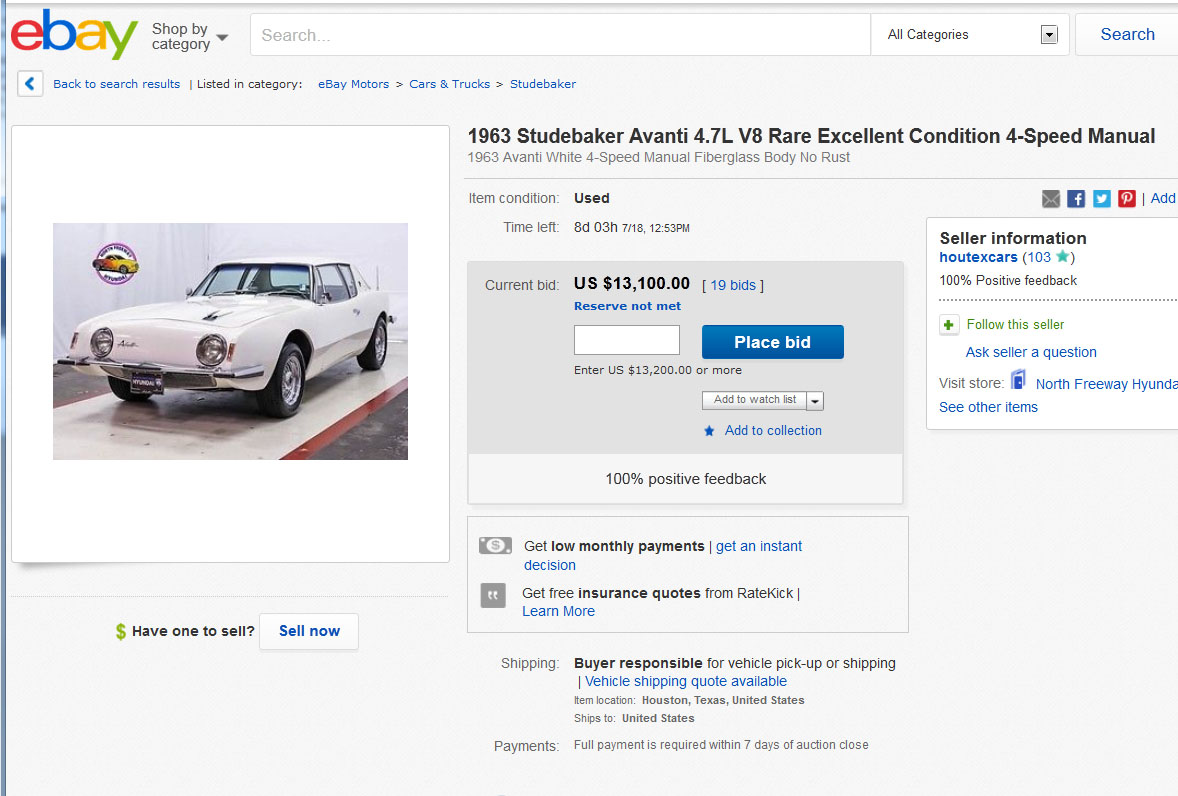This screenshot has height=796, width=1178.
Task: Click the Sell now button
Action: (x=309, y=631)
